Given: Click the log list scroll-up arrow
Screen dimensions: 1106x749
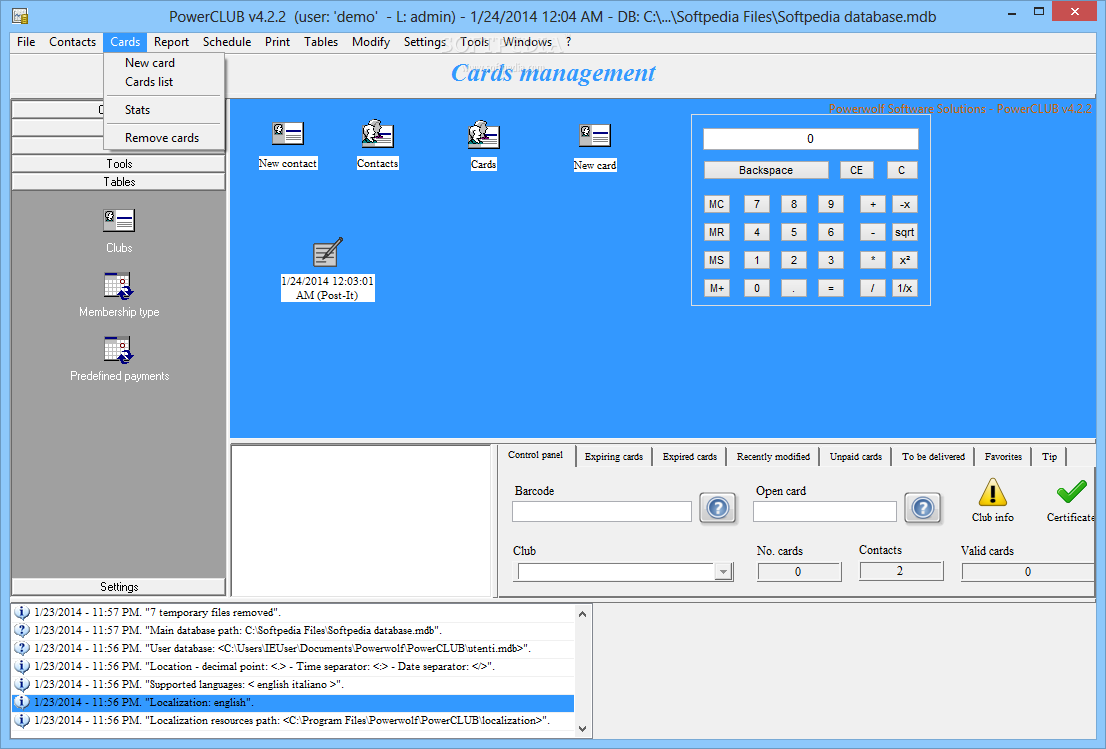Looking at the screenshot, I should (x=583, y=614).
